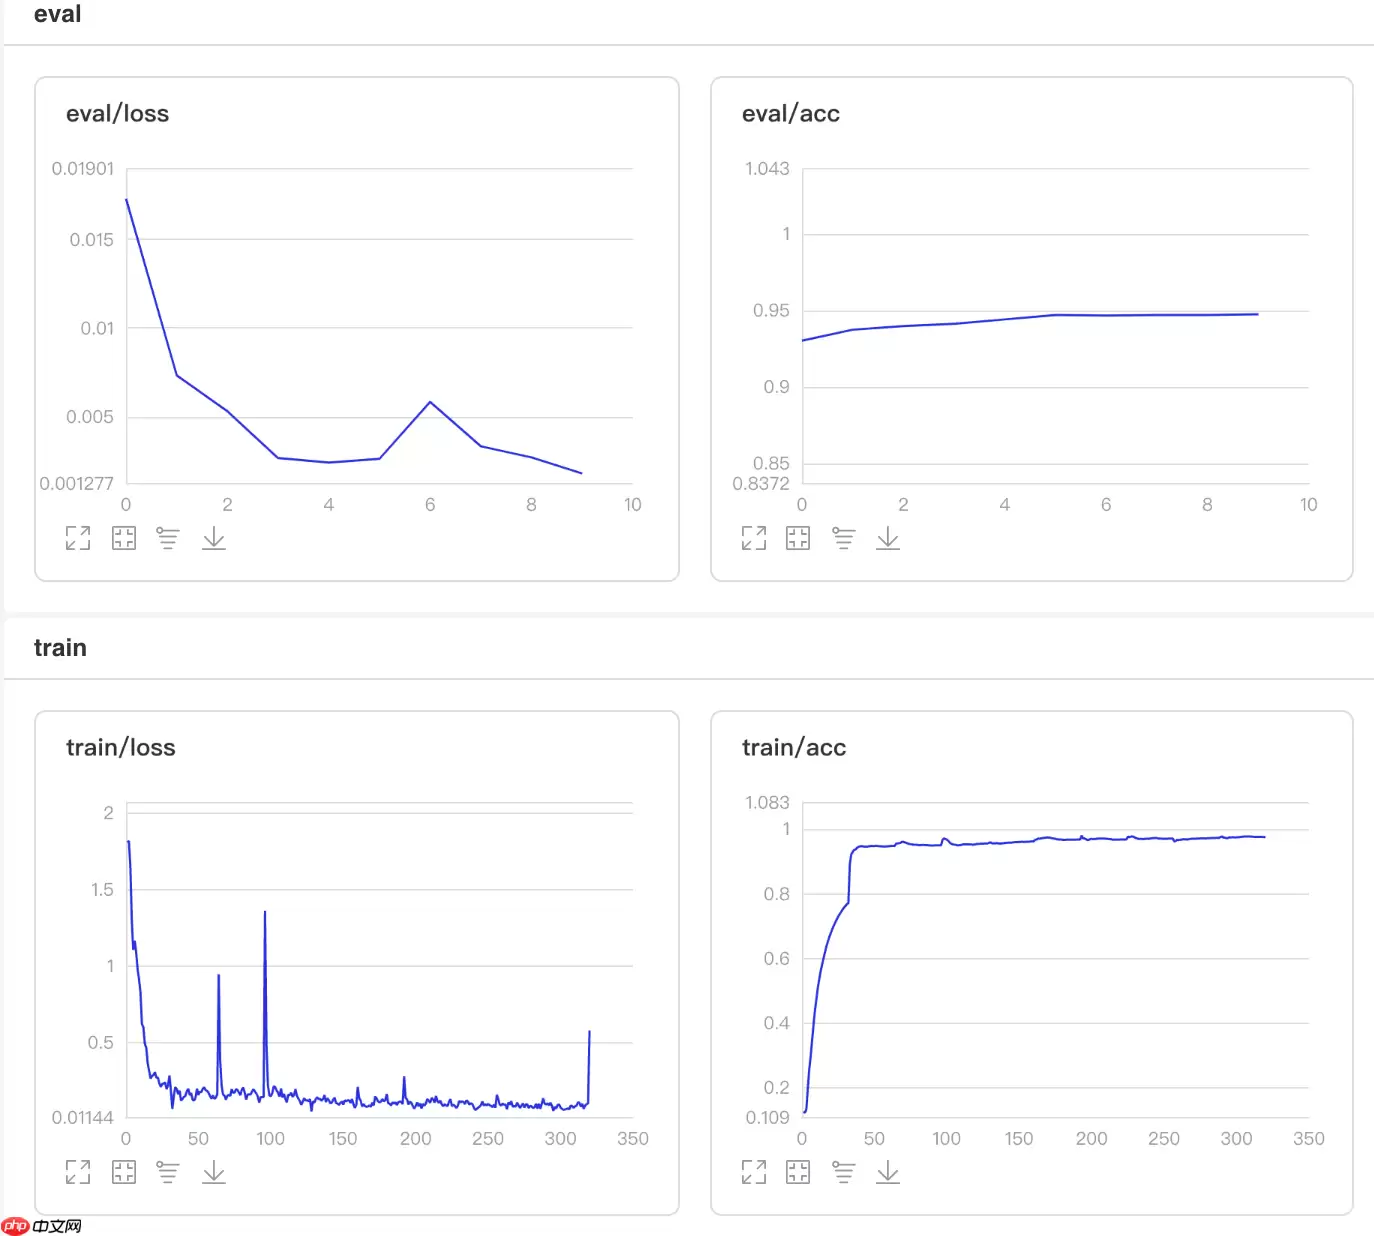Open the php中文网 logo link

[x=42, y=1226]
